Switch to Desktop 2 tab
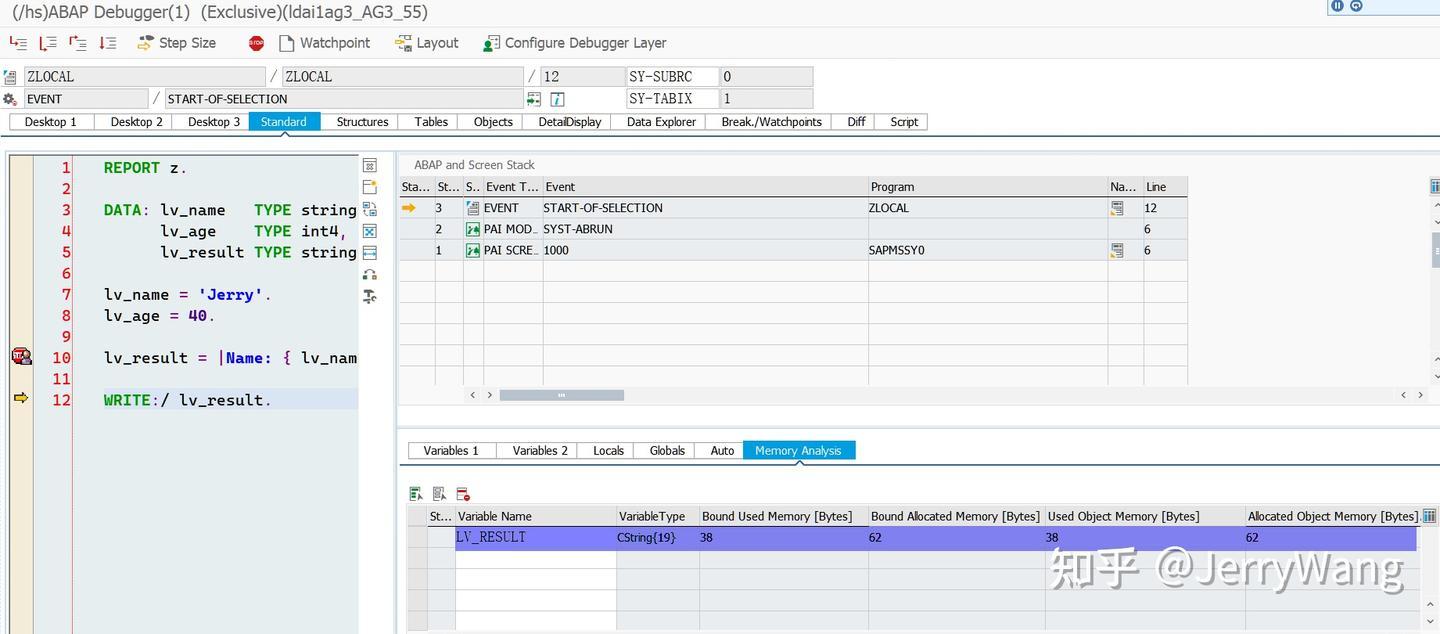This screenshot has width=1440, height=634. [x=136, y=122]
